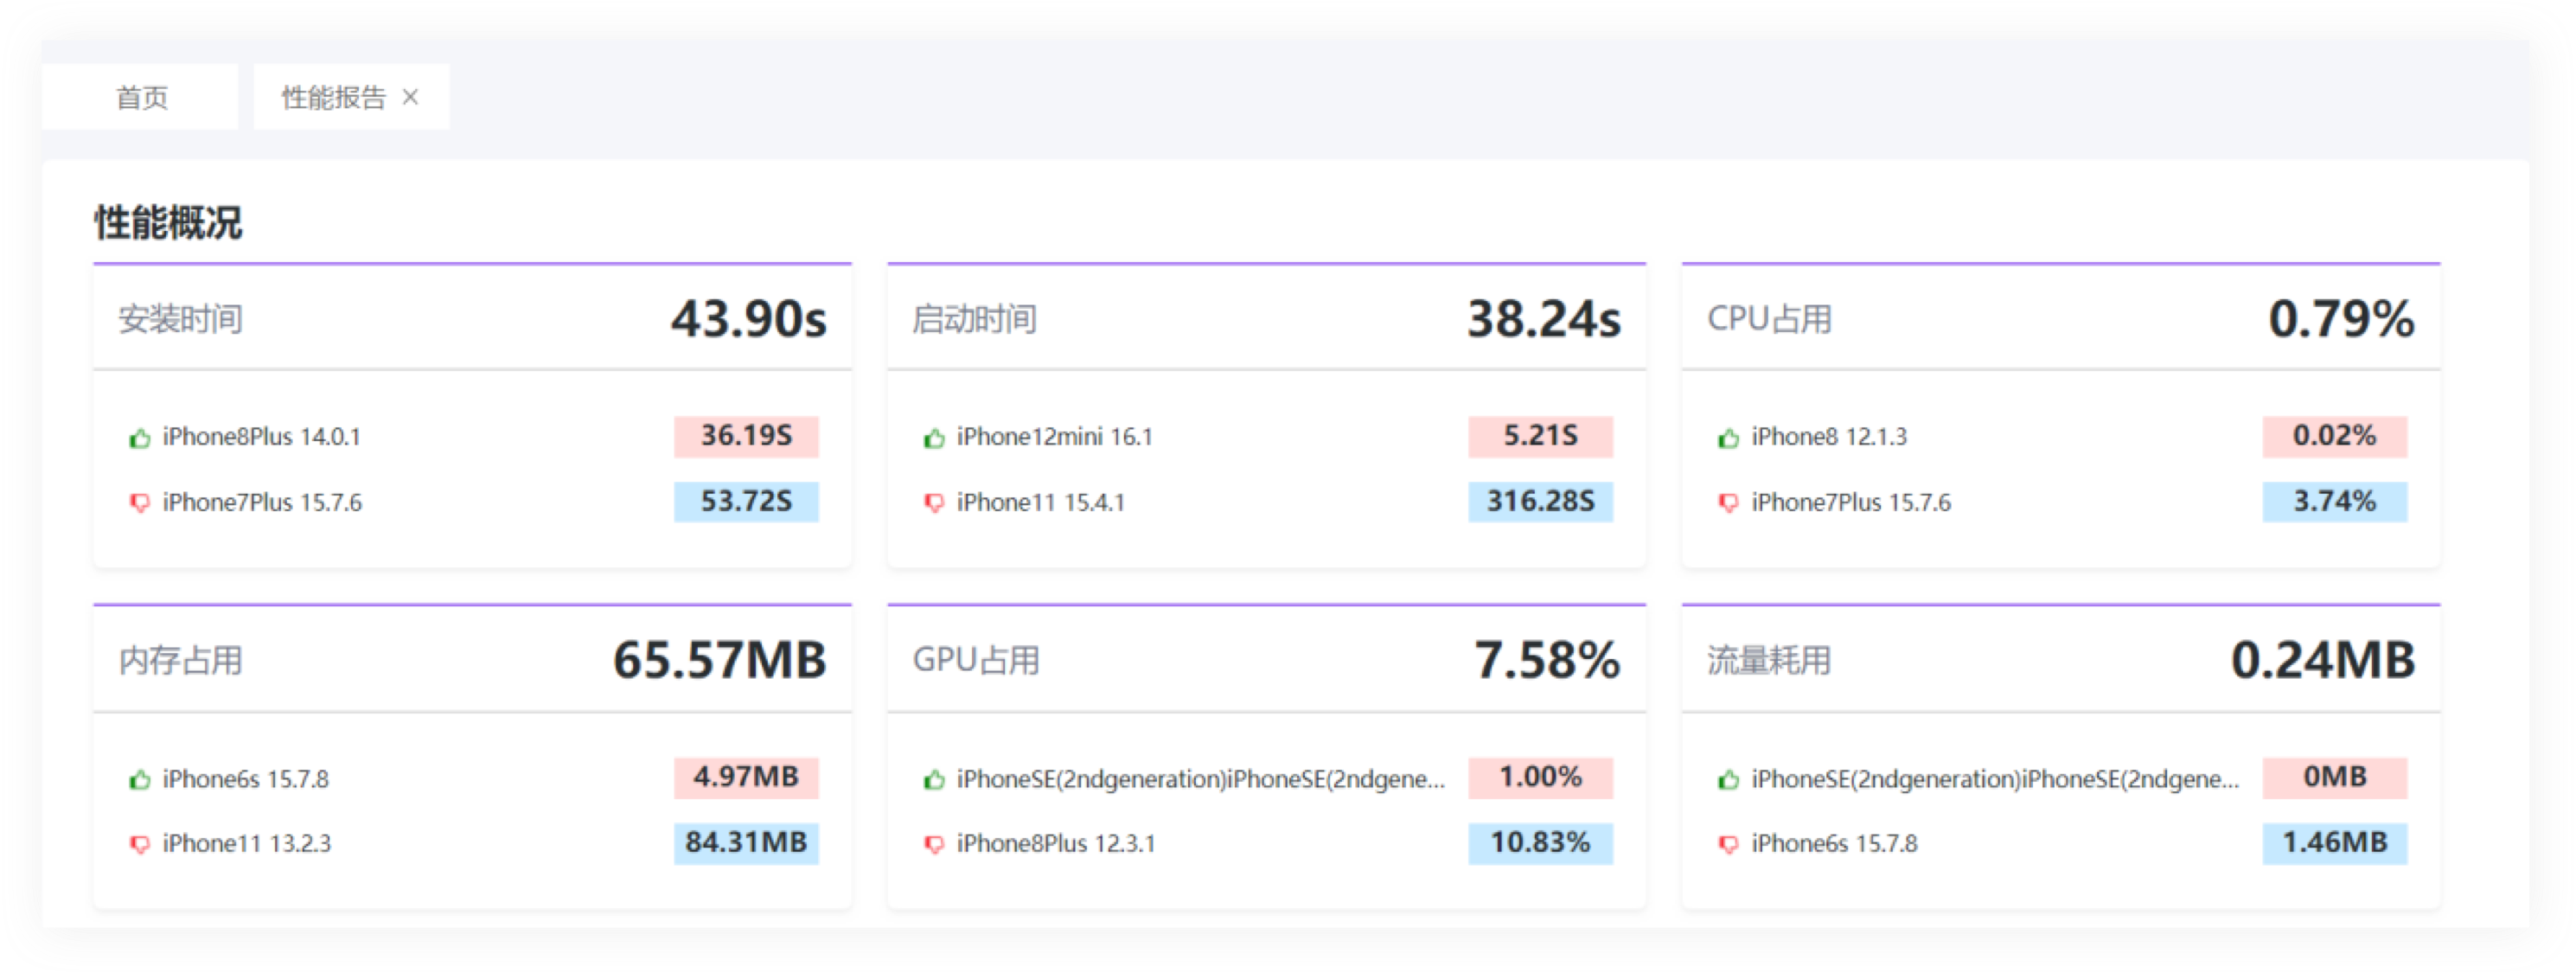Open the truncated iPhoneSE device name under GPU占用
This screenshot has height=973, width=2576.
[1200, 779]
